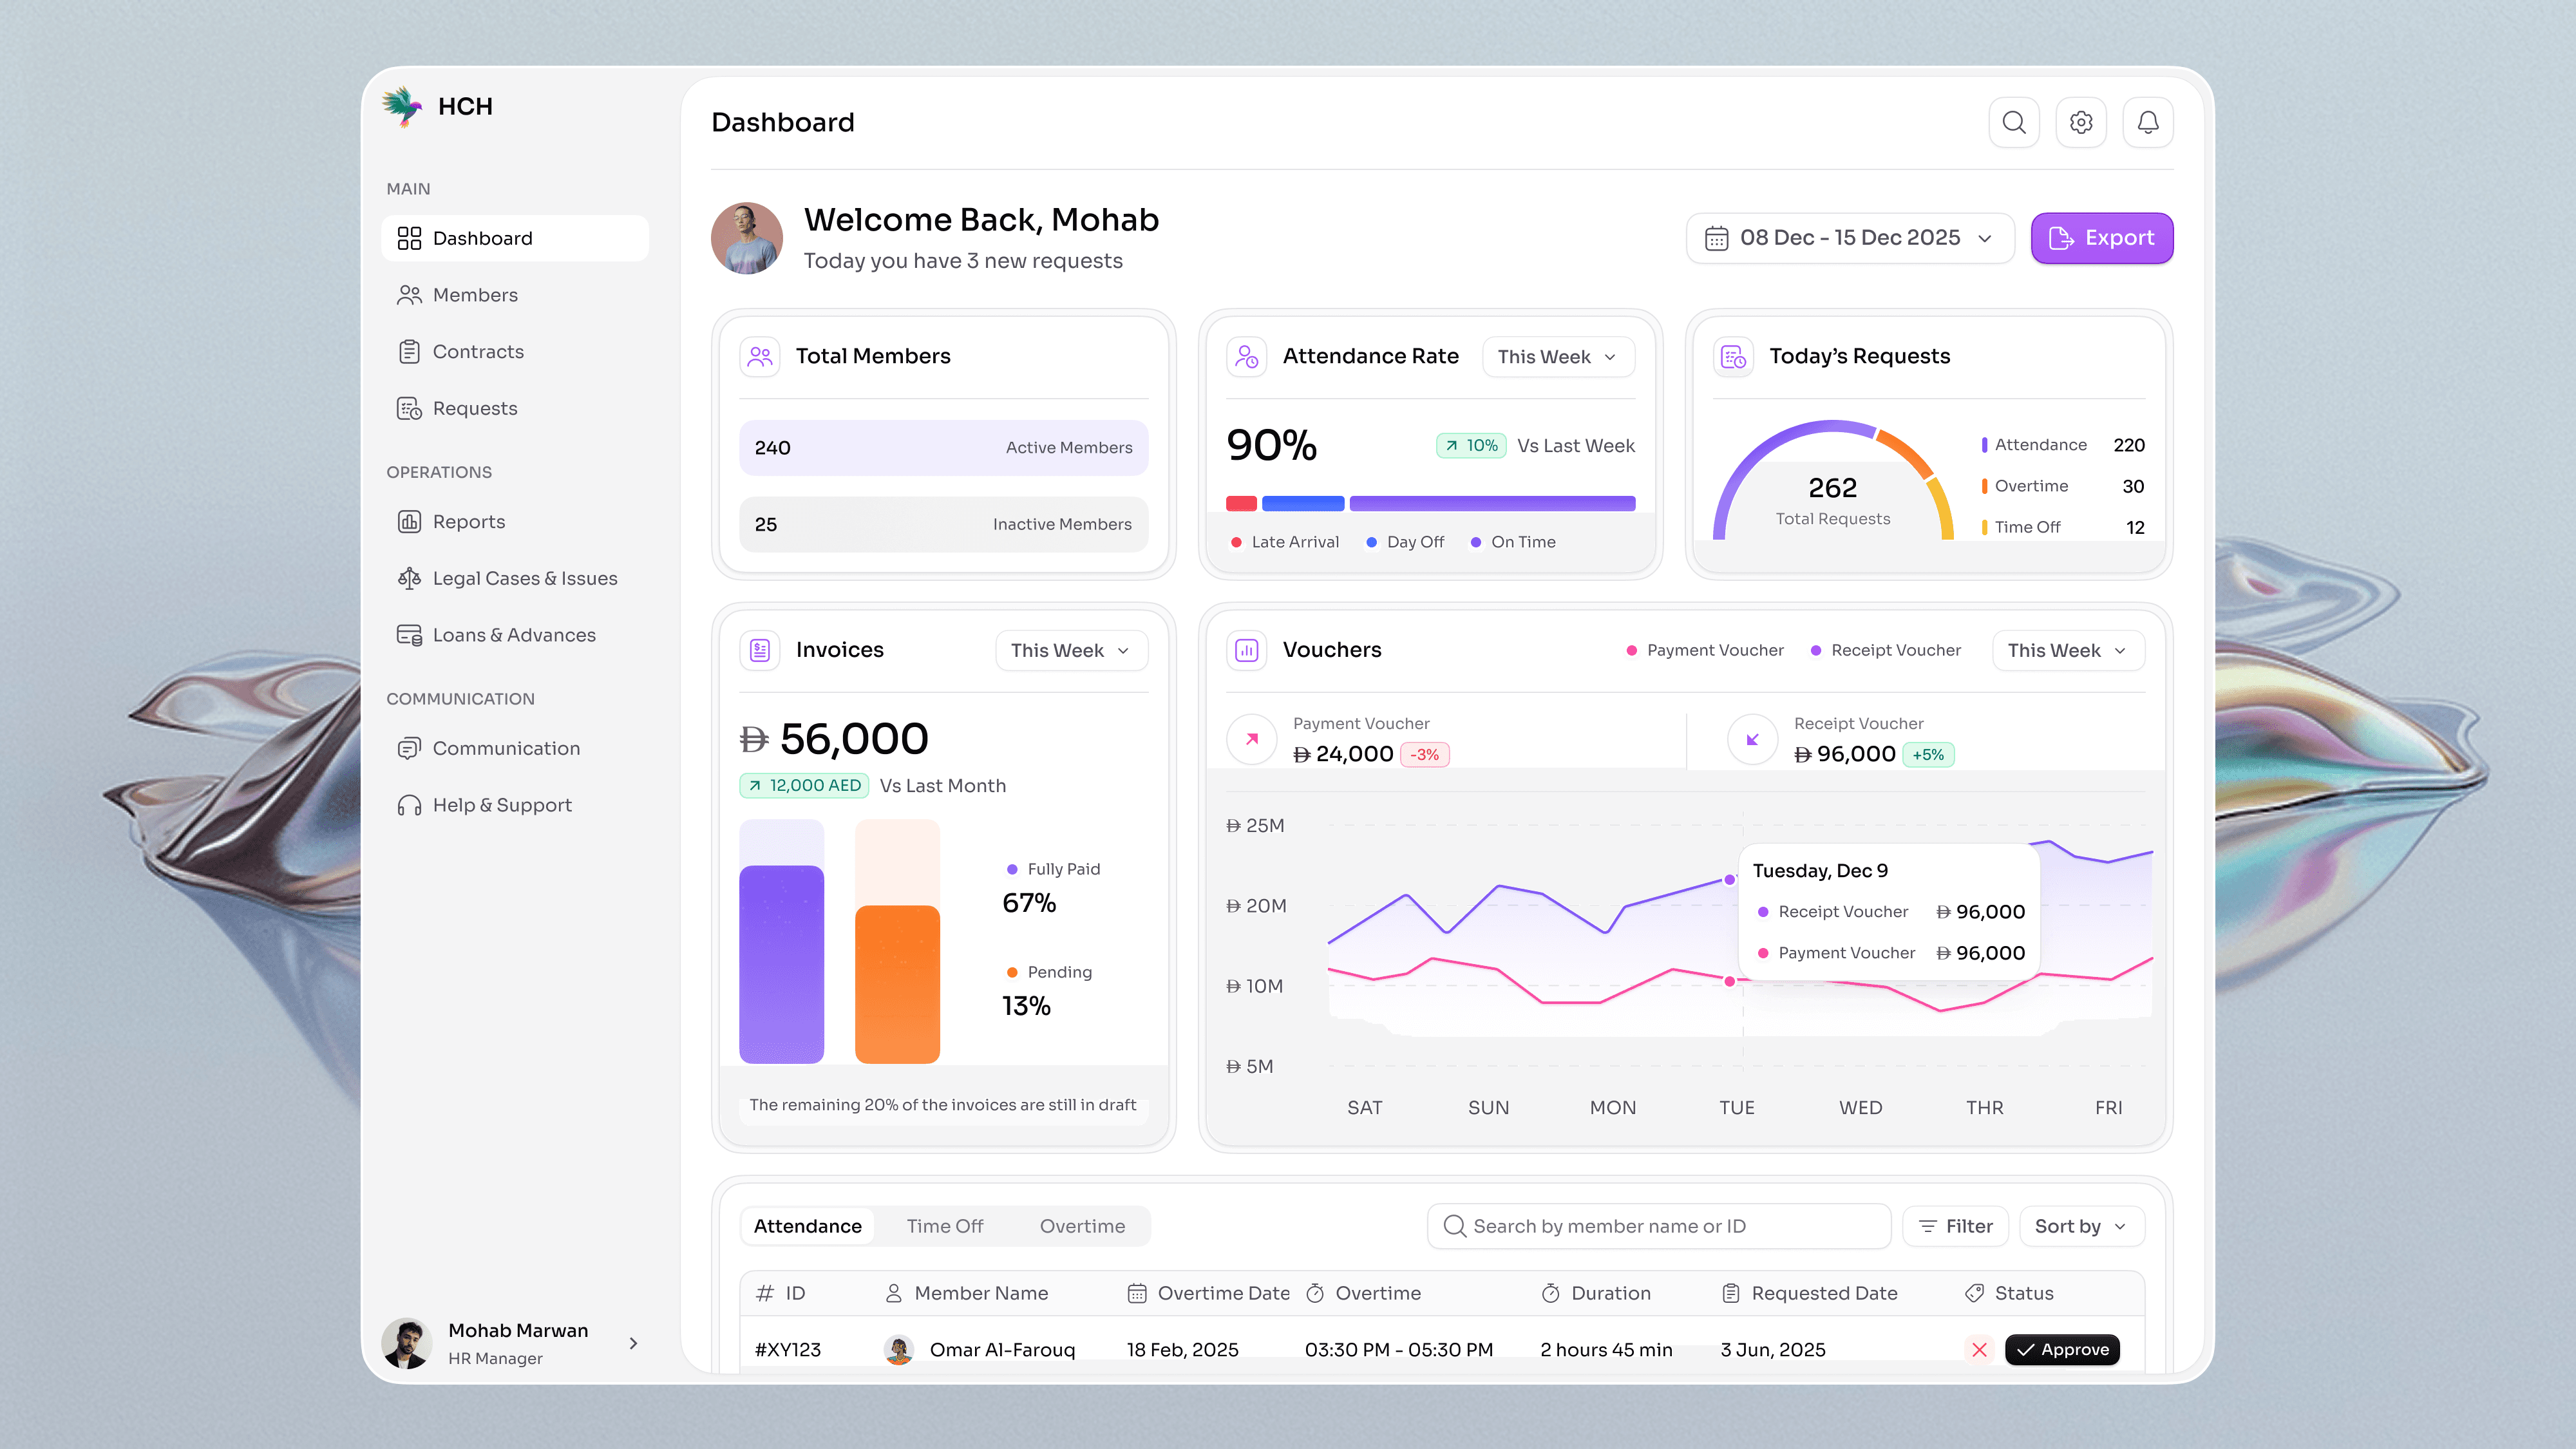Click the orange Pending bar

tap(897, 984)
